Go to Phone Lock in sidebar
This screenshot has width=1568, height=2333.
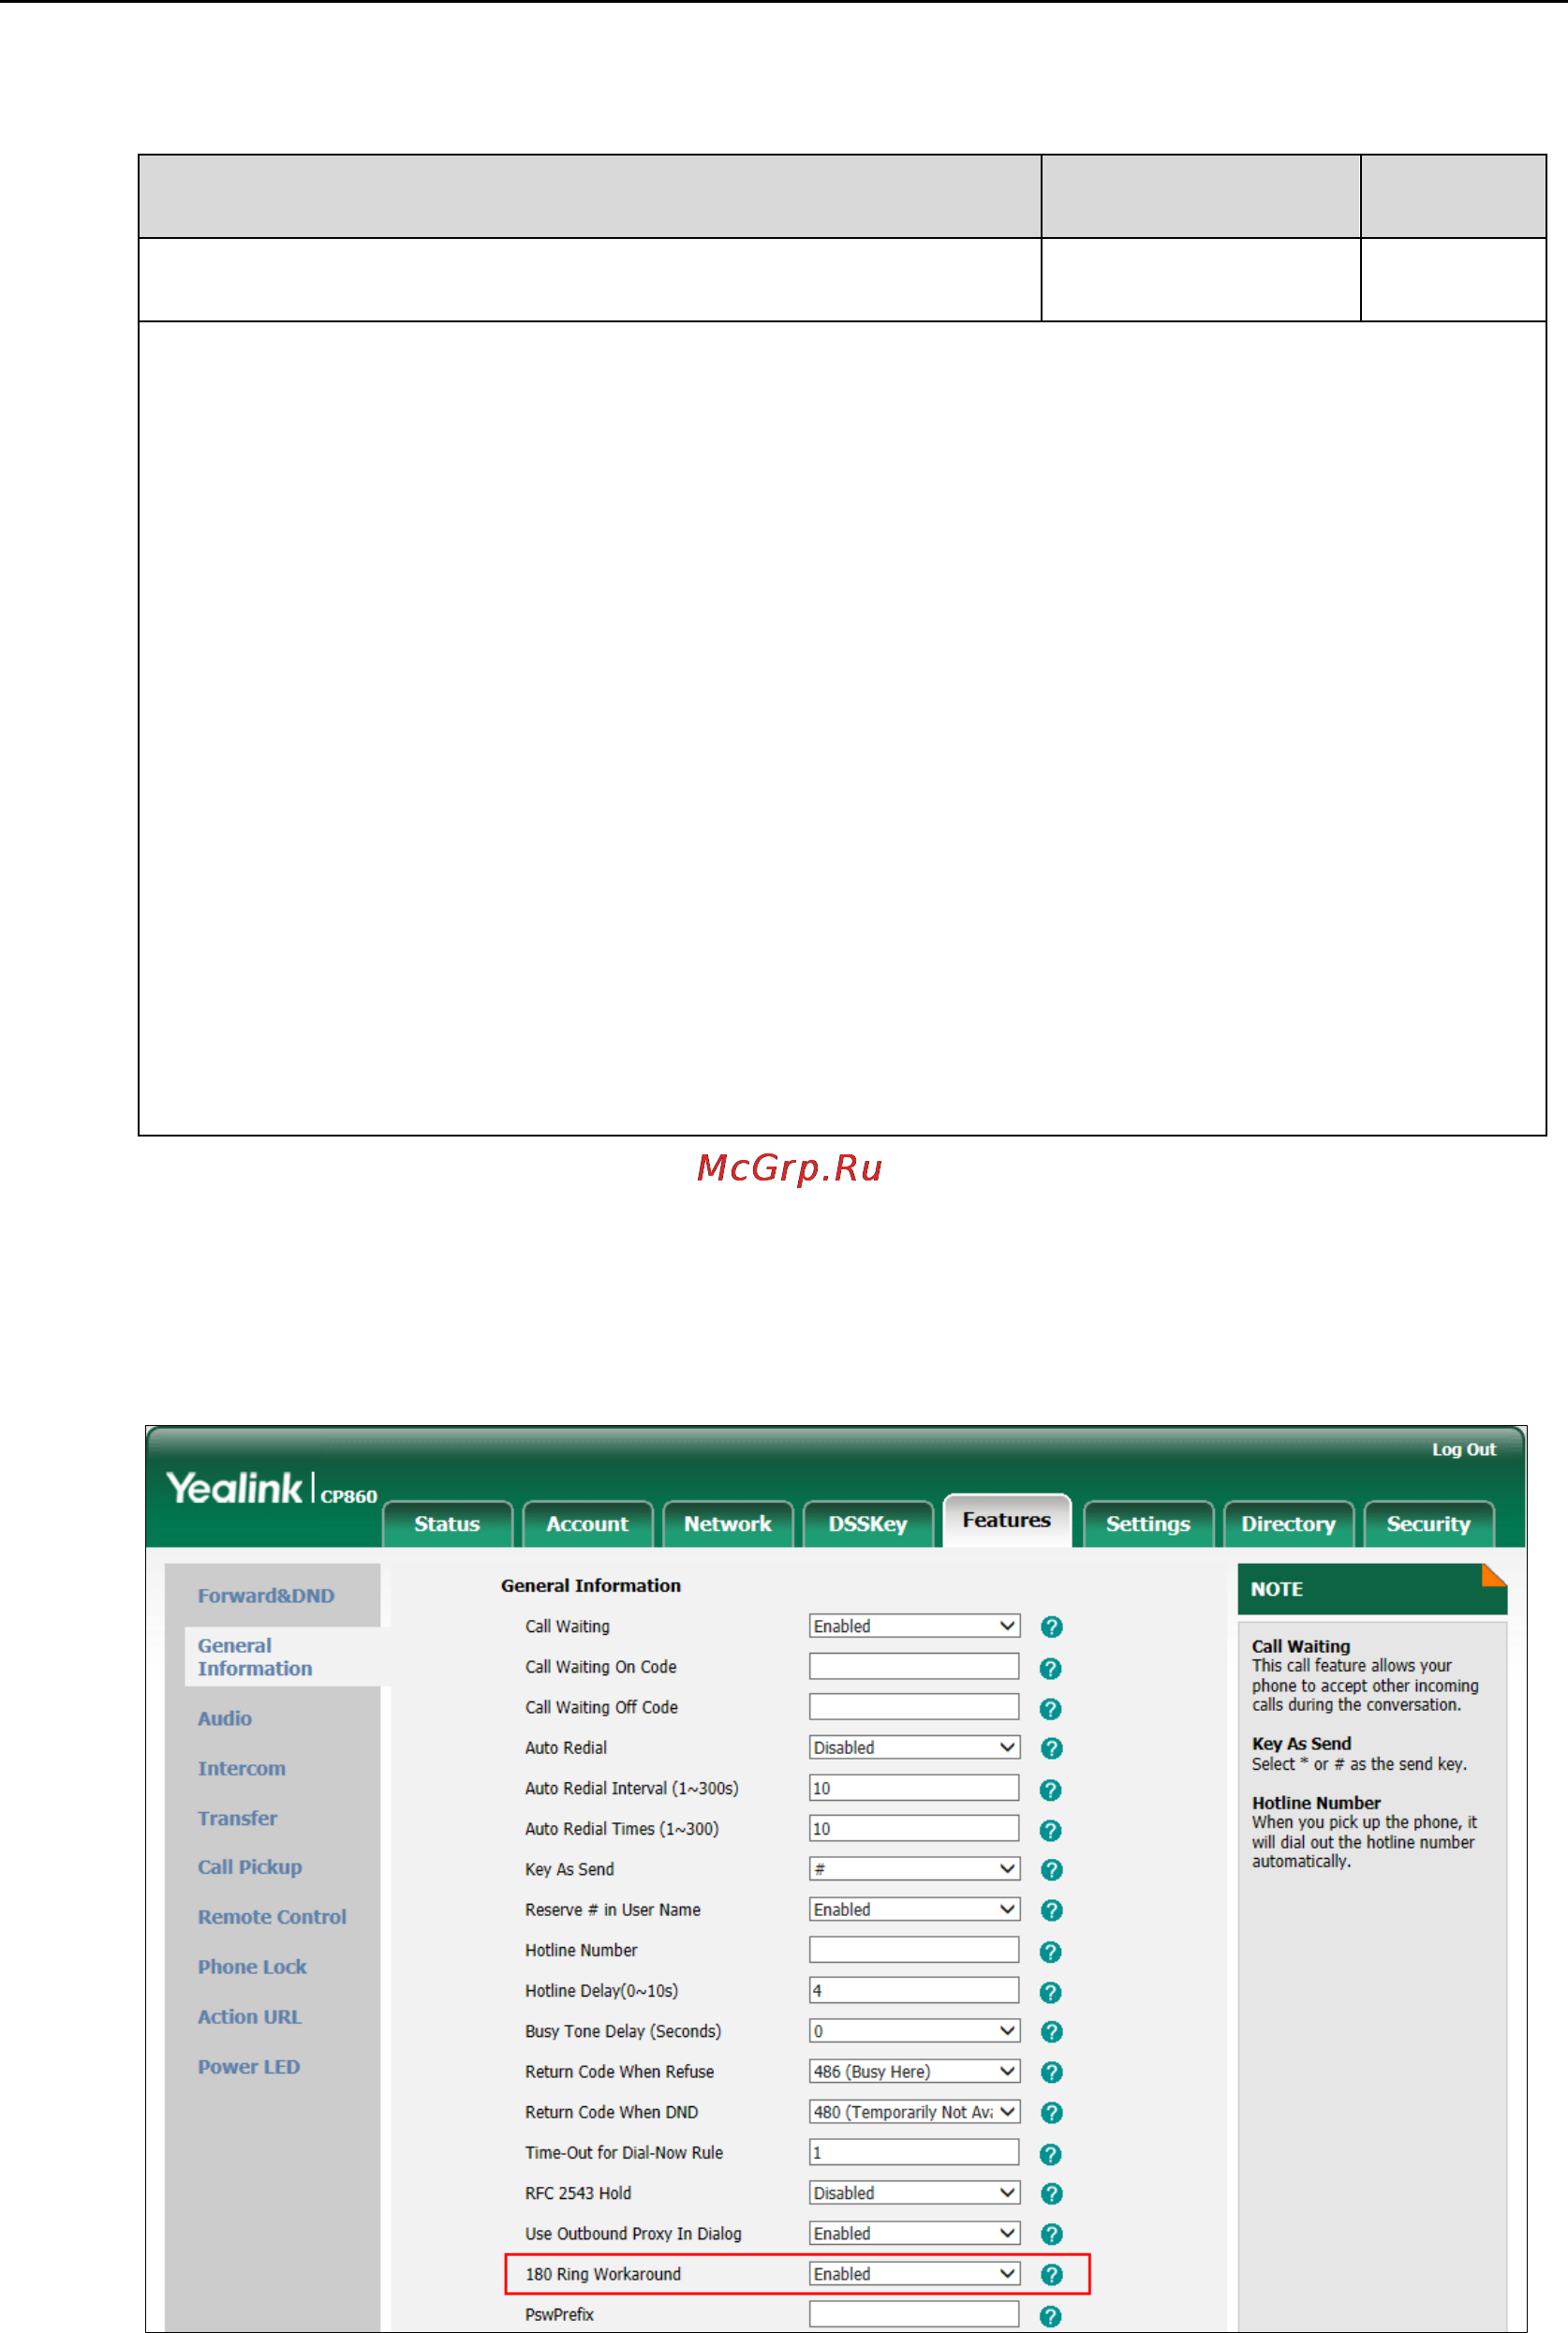coord(252,1968)
